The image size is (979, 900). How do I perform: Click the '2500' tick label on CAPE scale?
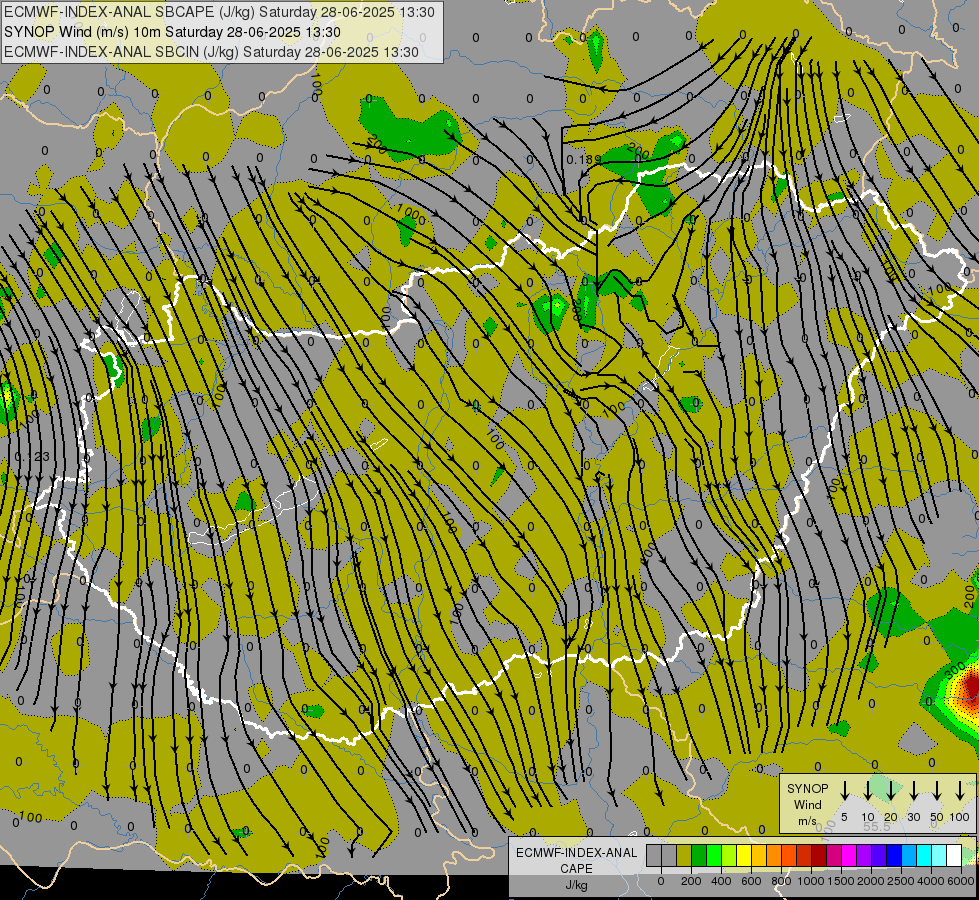901,881
